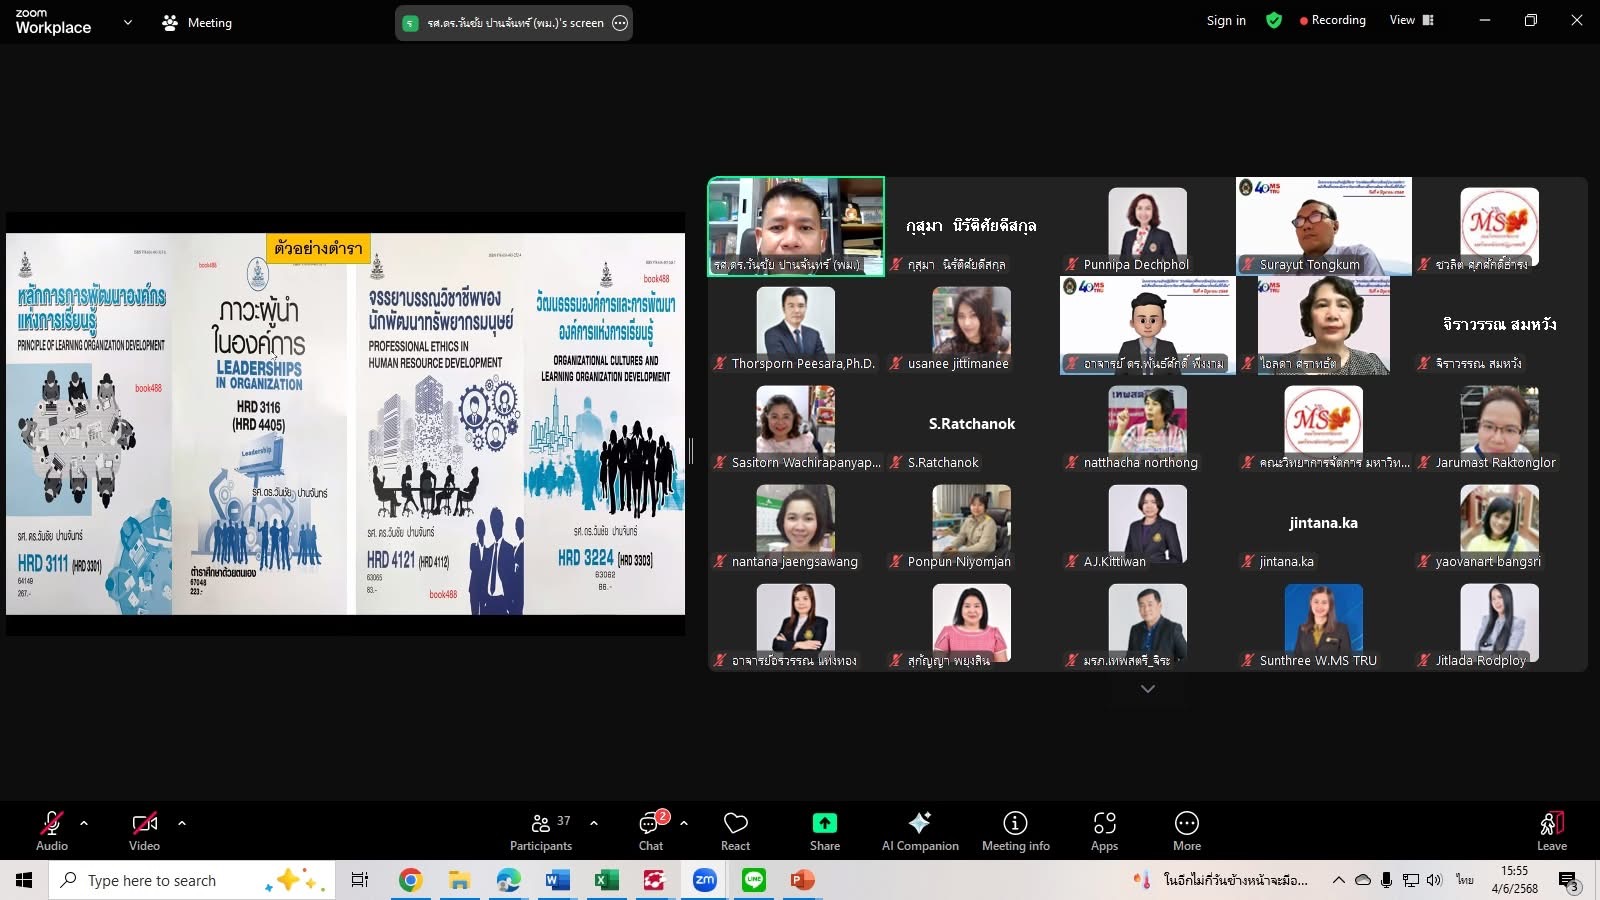Show more participants with down chevron
The width and height of the screenshot is (1600, 900).
coord(1147,689)
